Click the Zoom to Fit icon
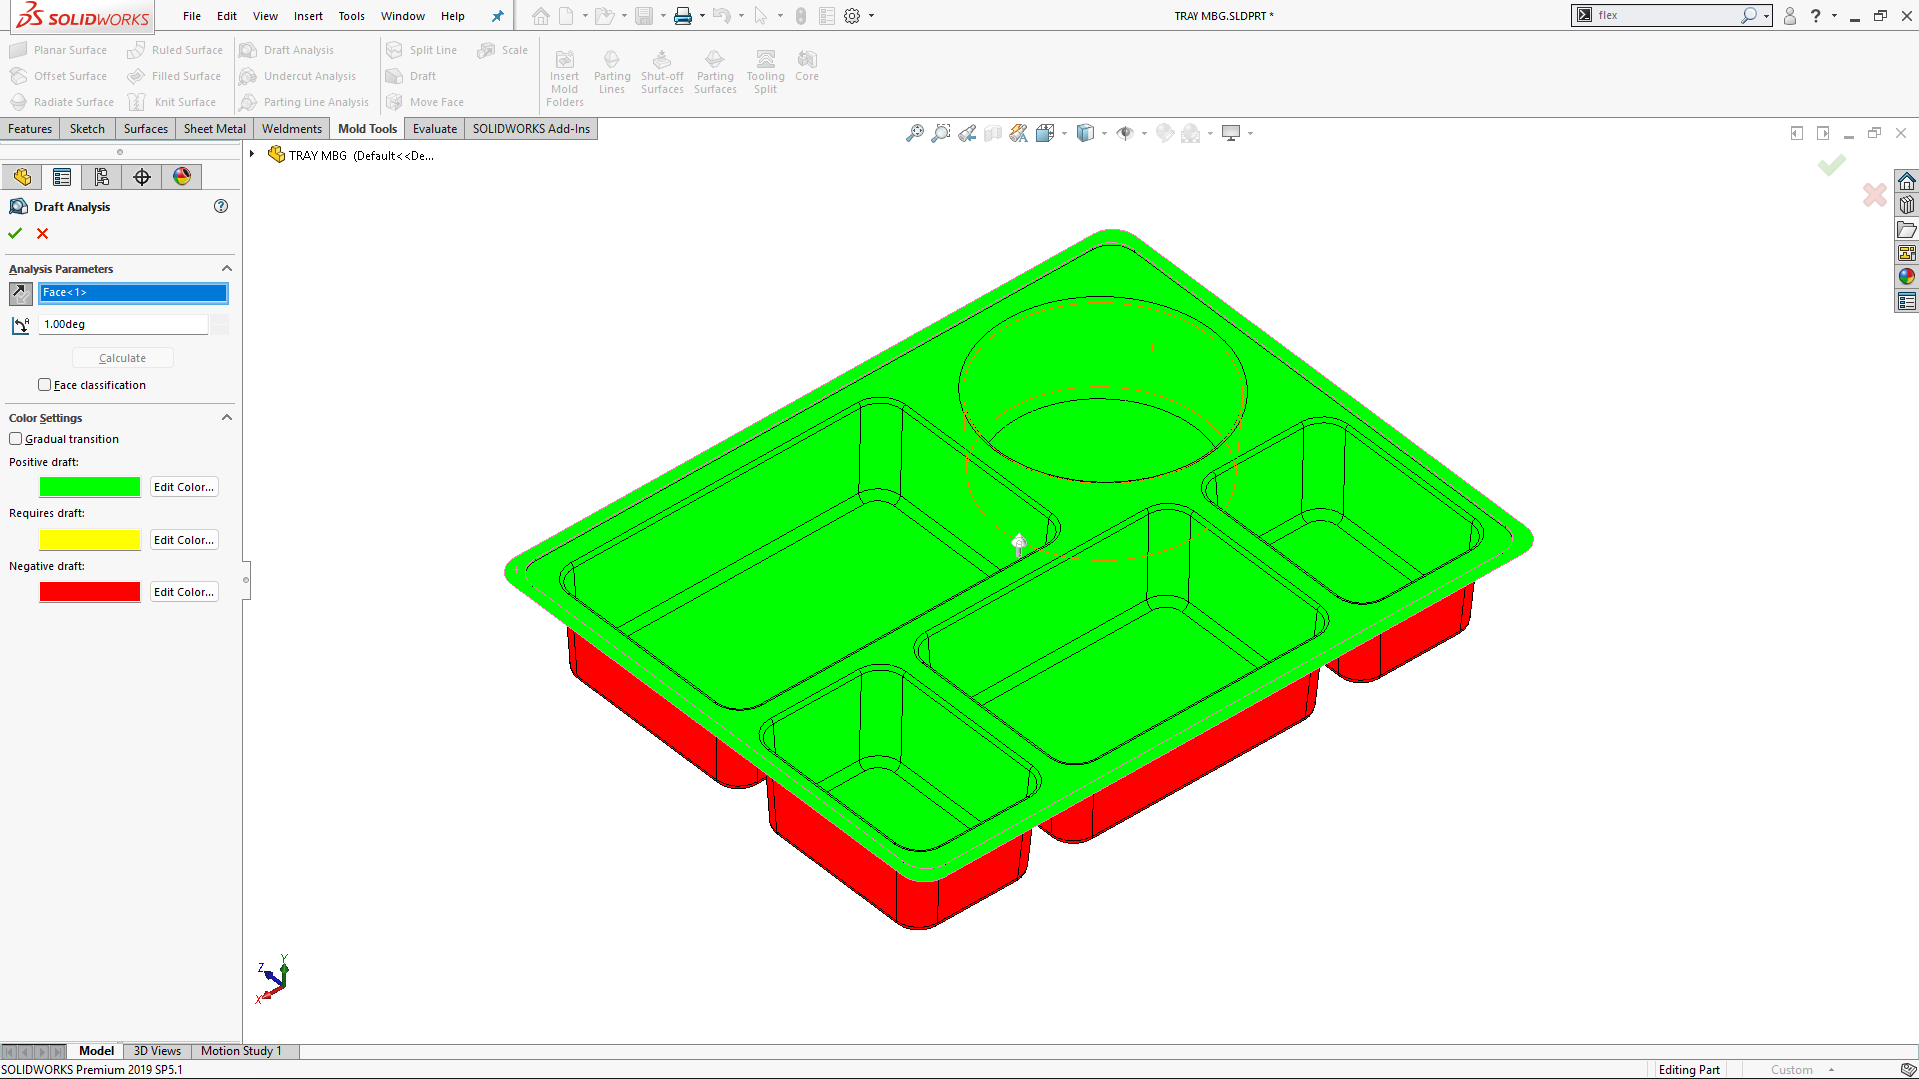1919x1079 pixels. pos(914,133)
